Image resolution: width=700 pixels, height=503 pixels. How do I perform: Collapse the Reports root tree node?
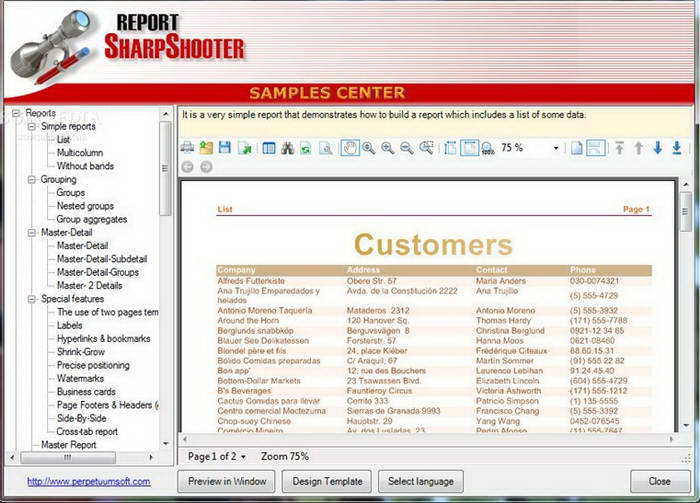[x=16, y=113]
